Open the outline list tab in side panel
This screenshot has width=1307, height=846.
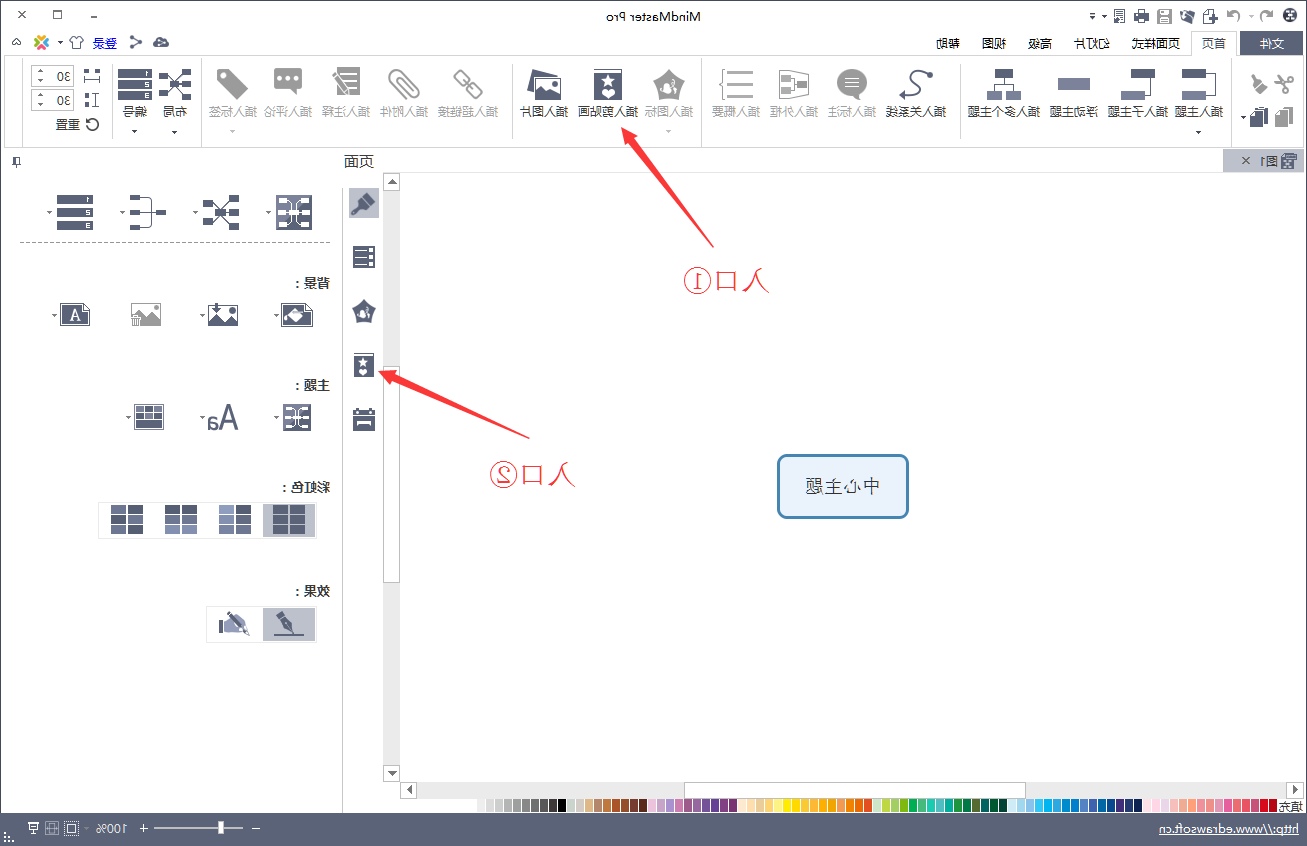364,257
